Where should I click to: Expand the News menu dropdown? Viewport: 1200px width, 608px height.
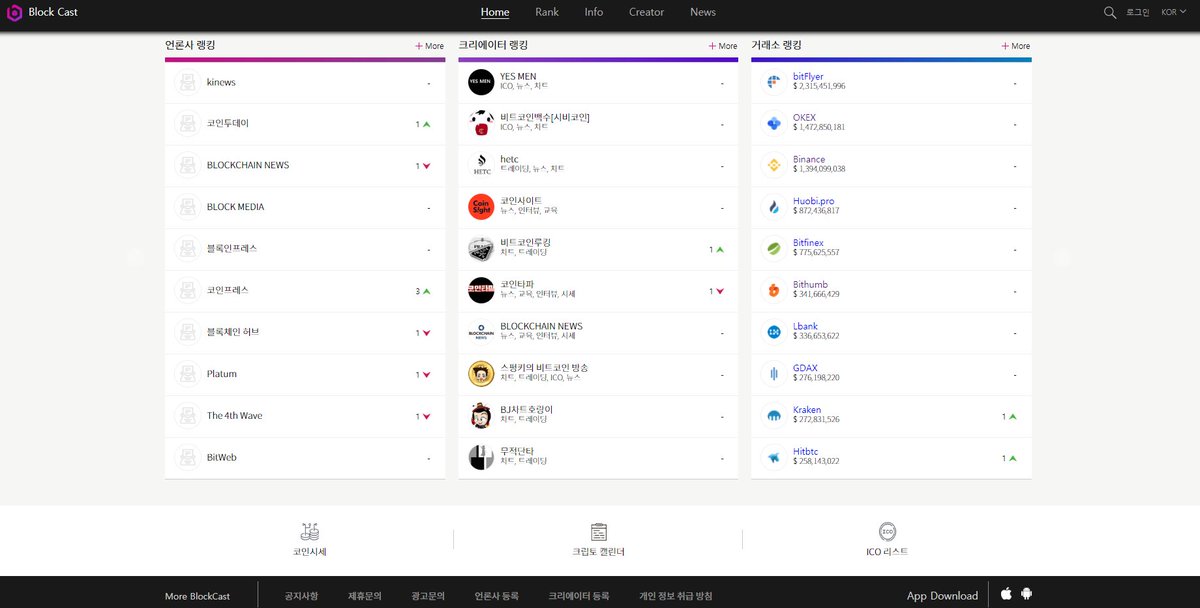tap(703, 12)
